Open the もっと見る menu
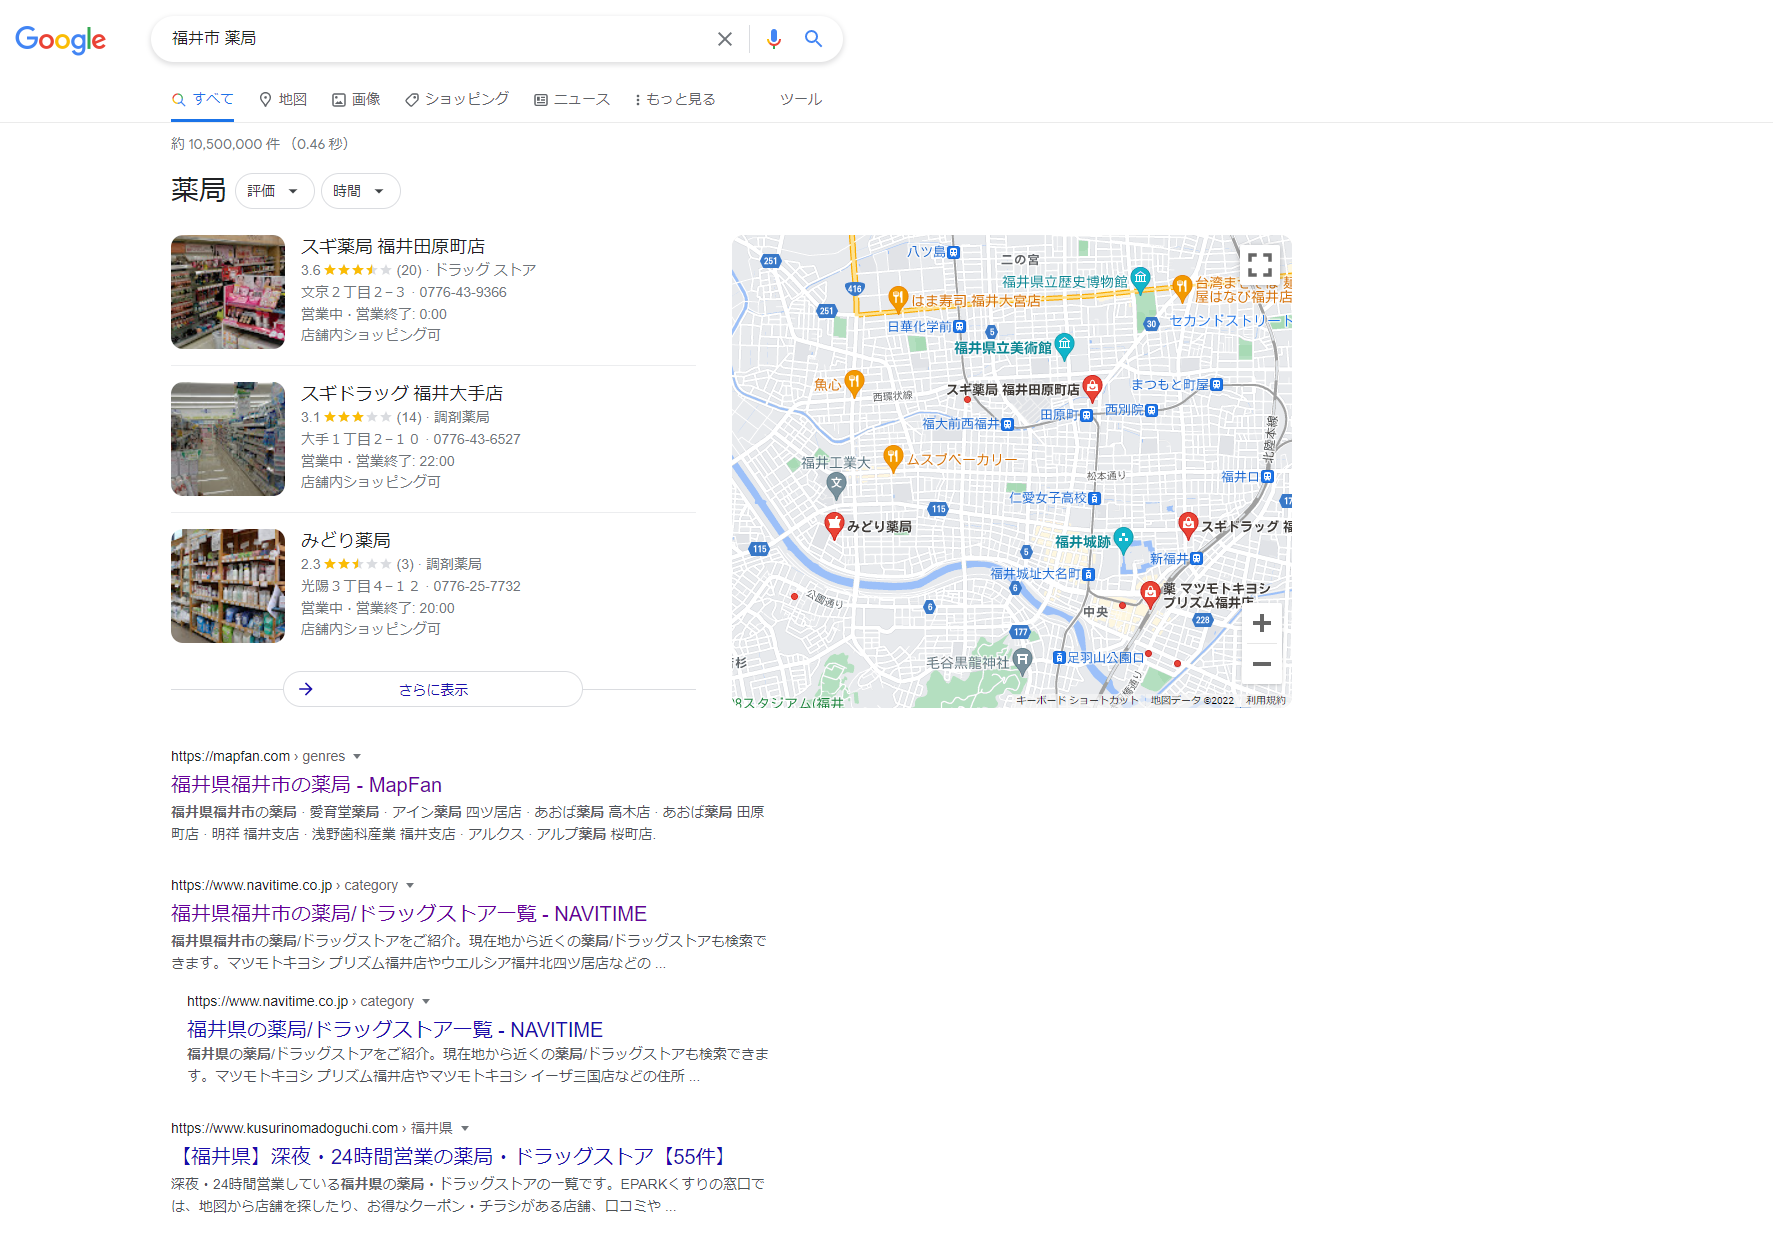This screenshot has width=1773, height=1243. (x=675, y=99)
